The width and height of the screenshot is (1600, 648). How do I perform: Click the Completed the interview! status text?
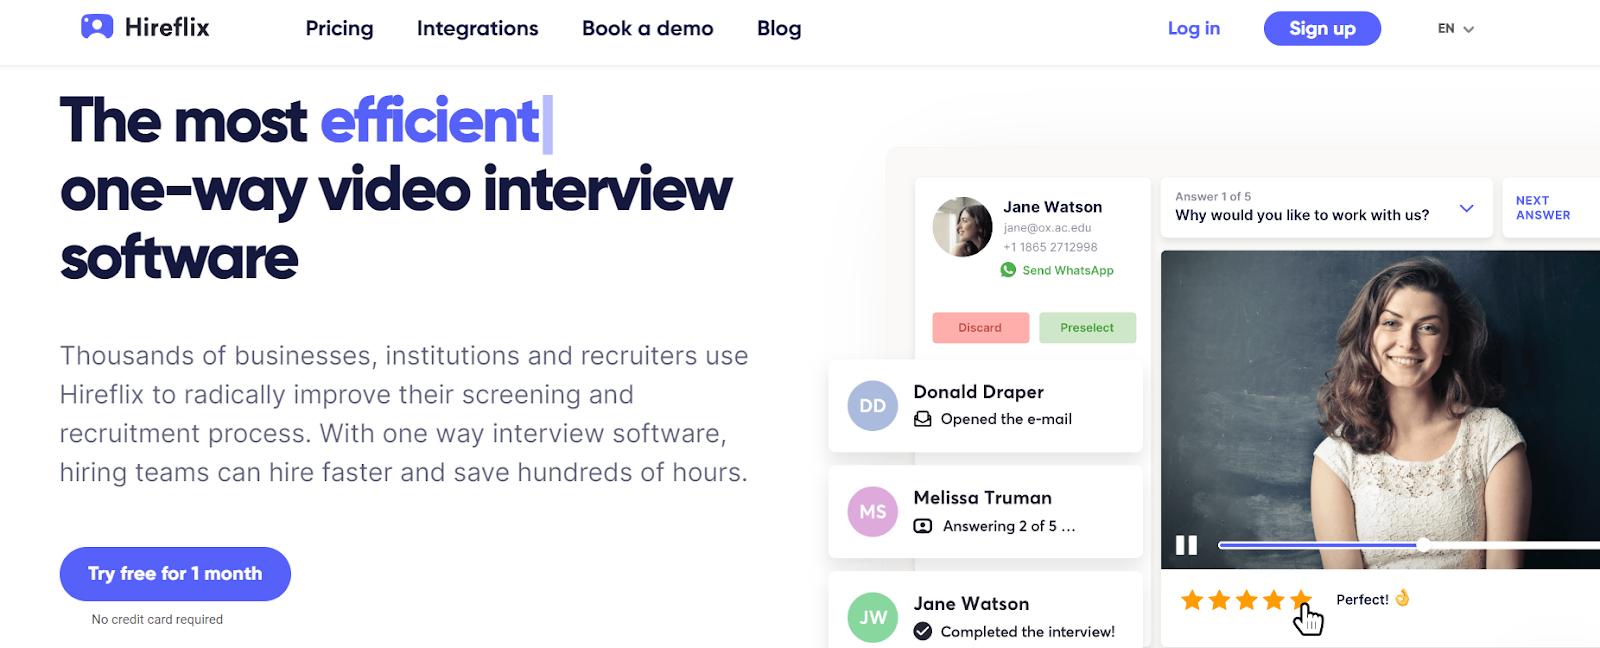coord(1027,632)
